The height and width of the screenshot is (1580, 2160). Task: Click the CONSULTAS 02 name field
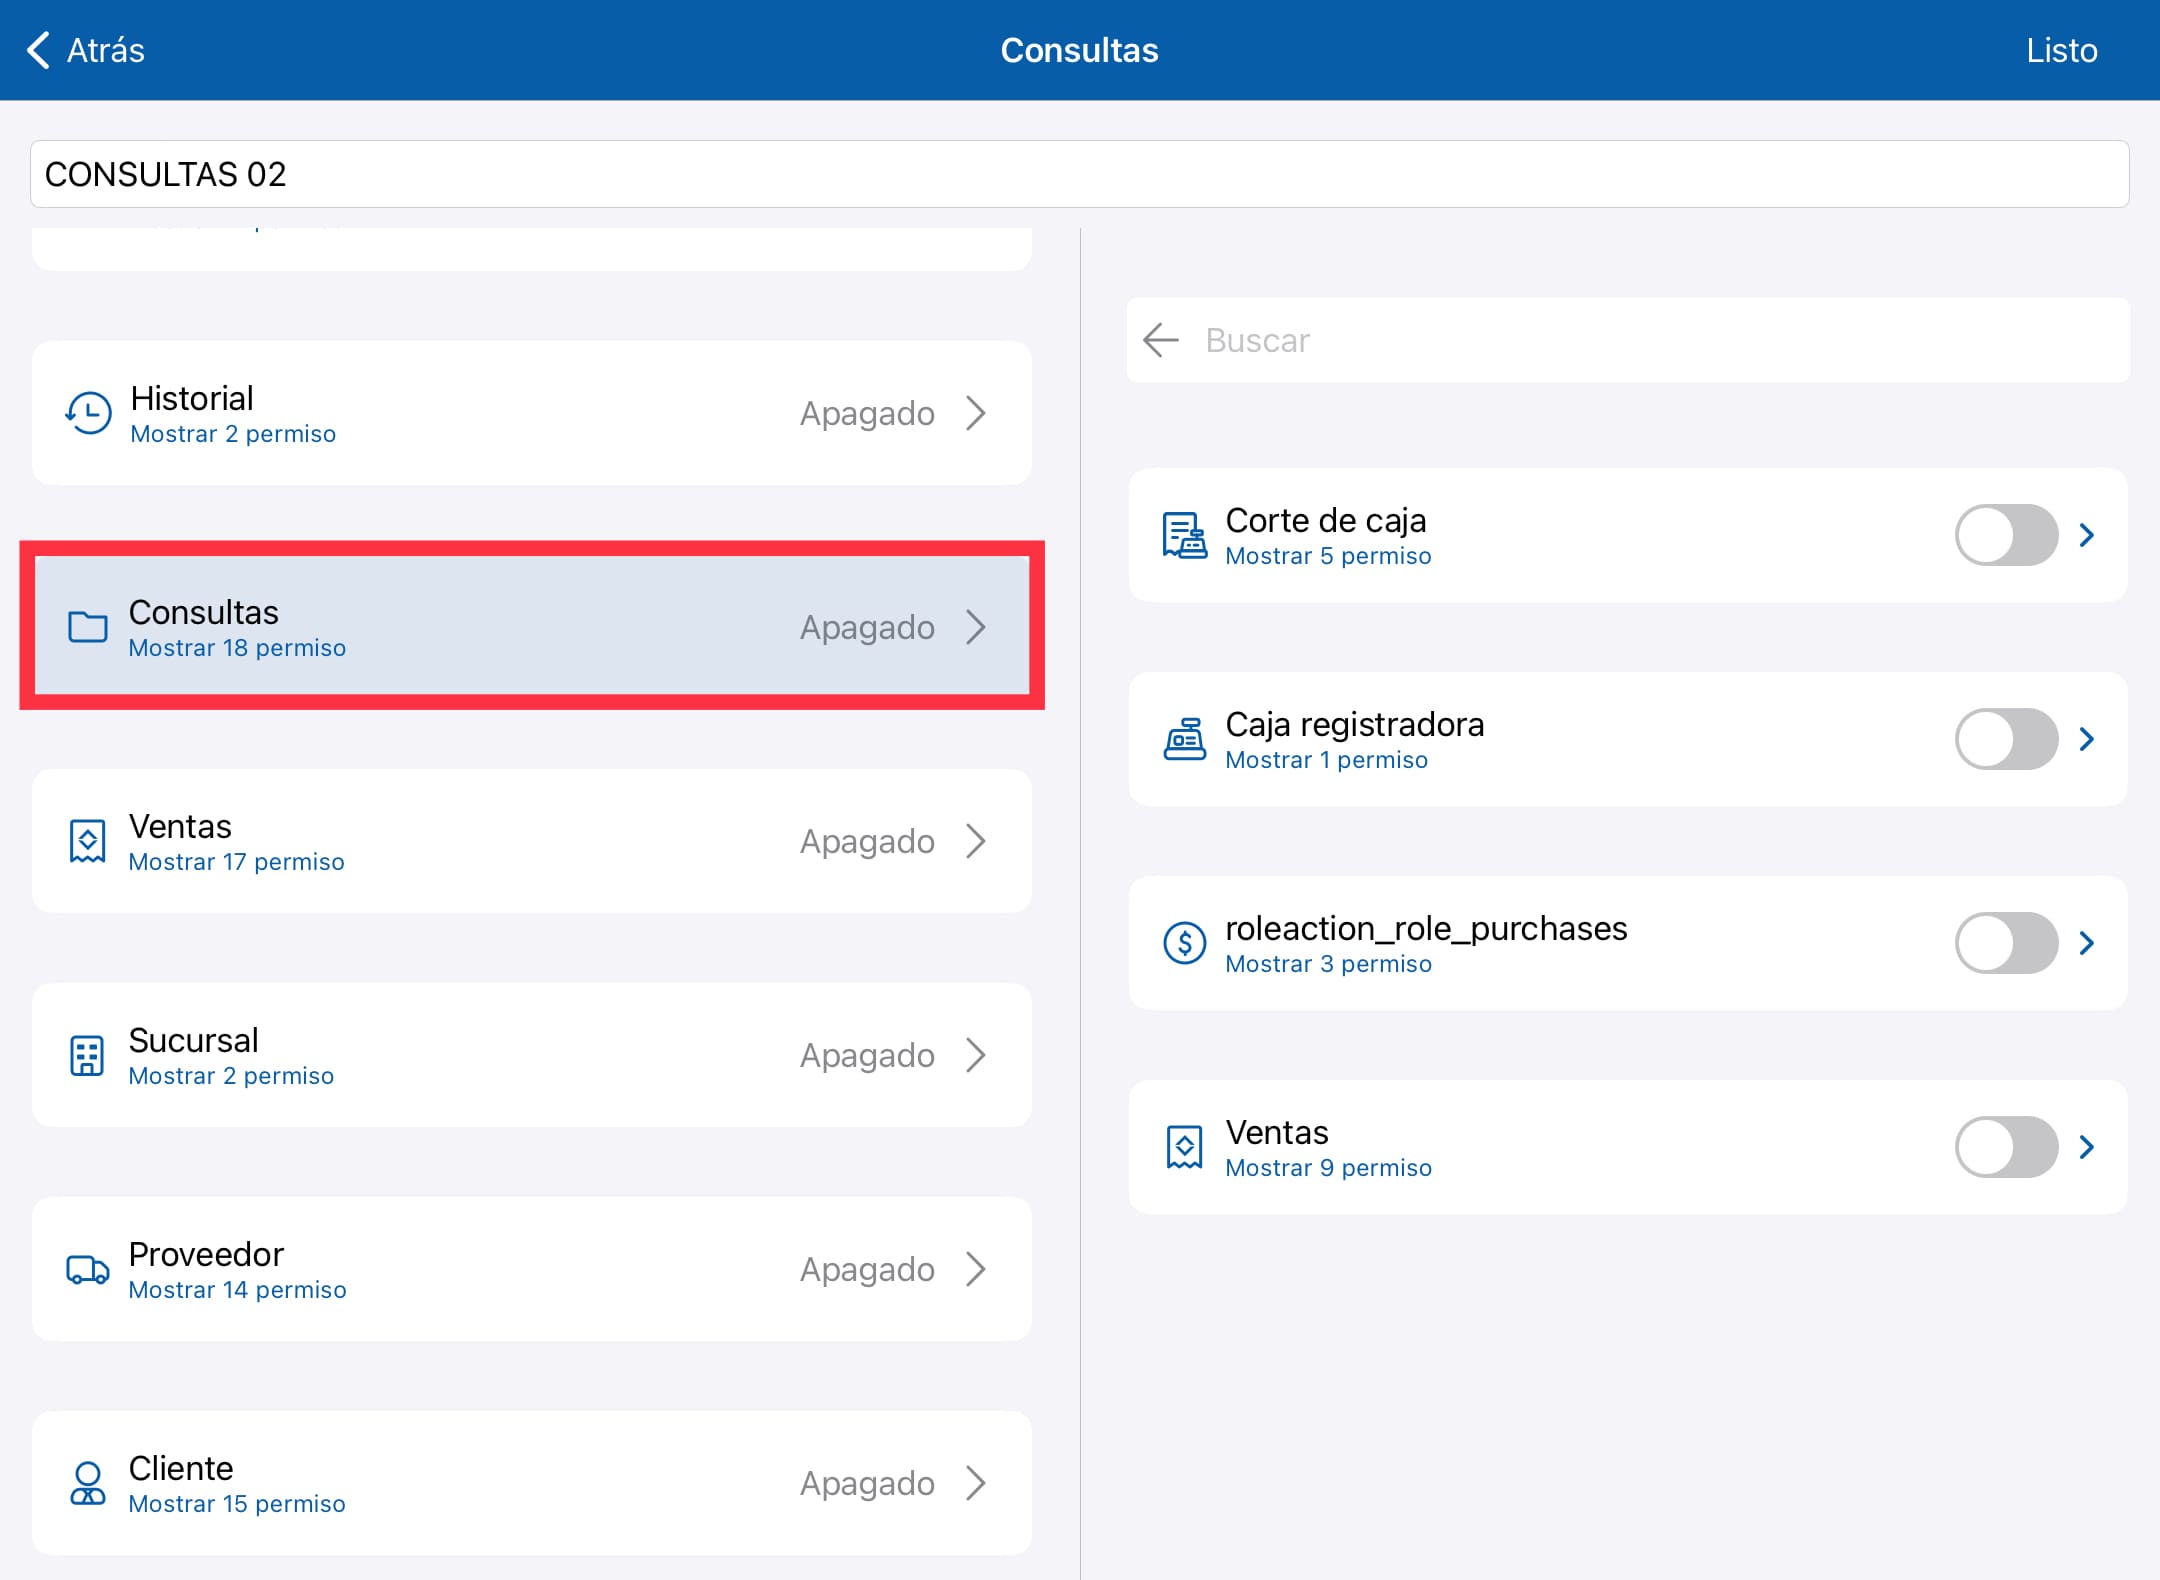click(1079, 174)
